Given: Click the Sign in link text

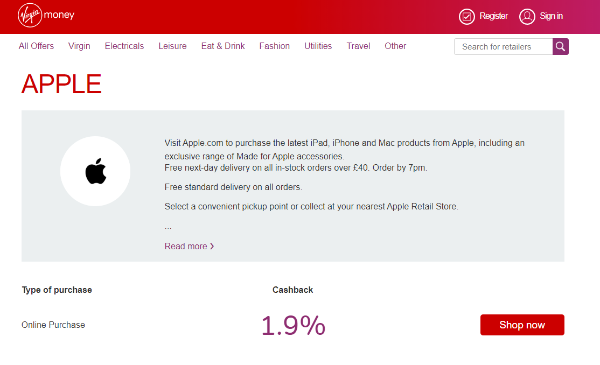Looking at the screenshot, I should [x=551, y=16].
